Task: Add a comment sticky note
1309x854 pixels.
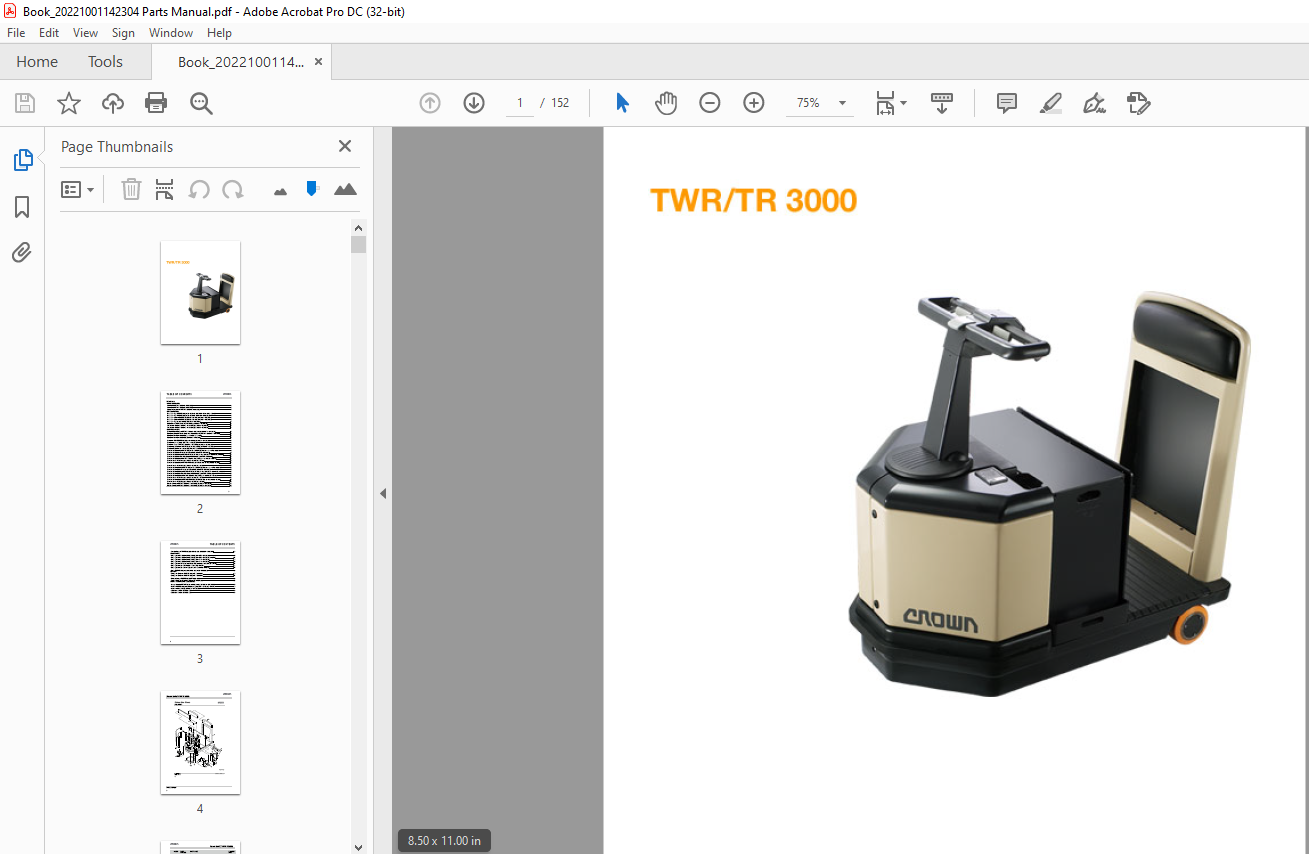Action: click(1007, 103)
